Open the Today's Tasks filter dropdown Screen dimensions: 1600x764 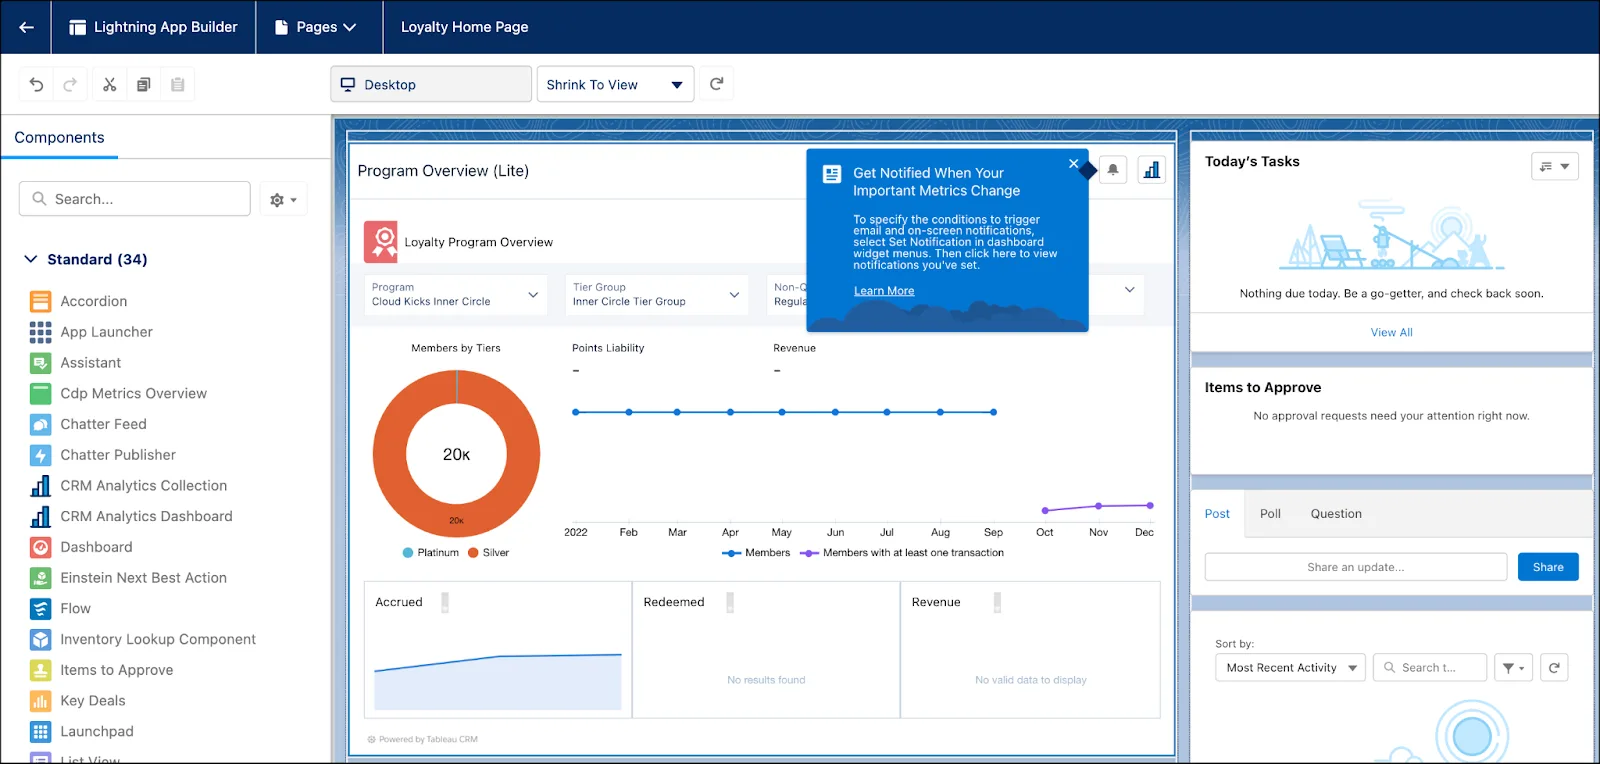[1554, 166]
